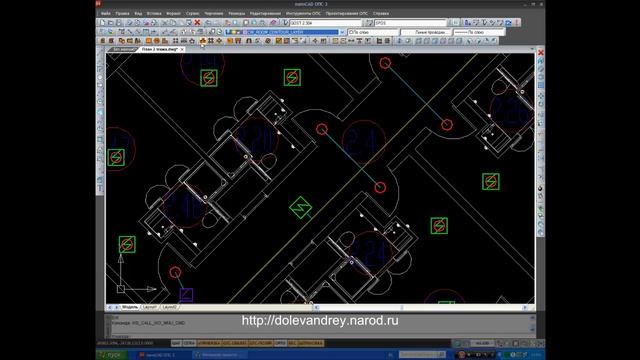Open the lineweight По слою dropdown
This screenshot has width=640, height=360.
(x=479, y=32)
